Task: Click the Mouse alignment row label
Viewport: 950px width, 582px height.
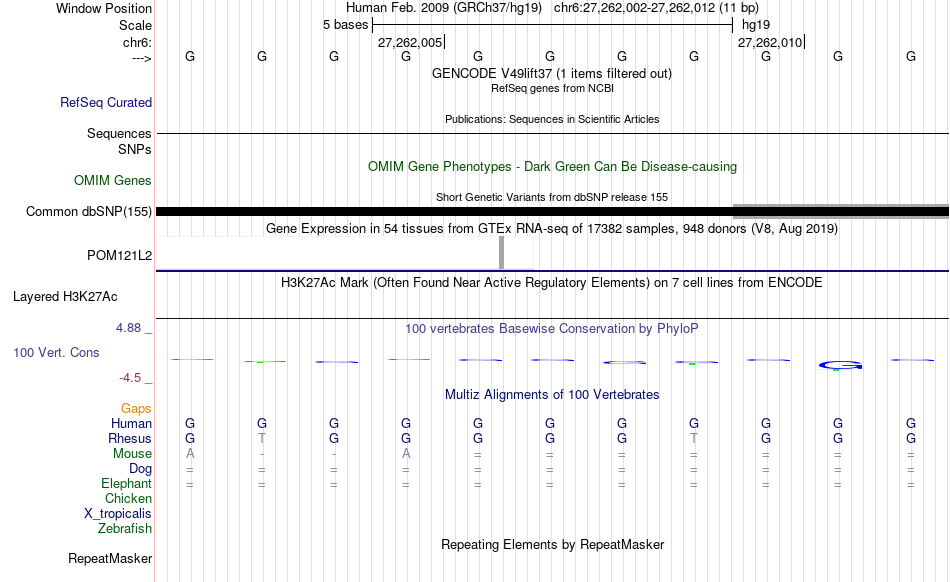Action: click(x=132, y=454)
